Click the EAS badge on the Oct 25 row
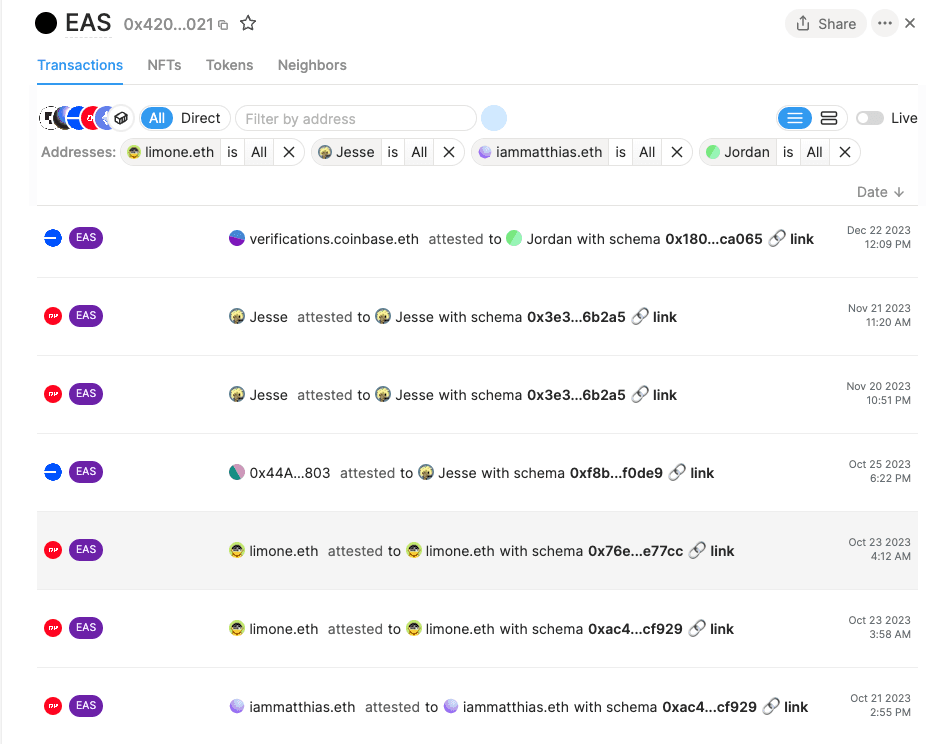Screen dimensions: 952x744 click(x=86, y=472)
